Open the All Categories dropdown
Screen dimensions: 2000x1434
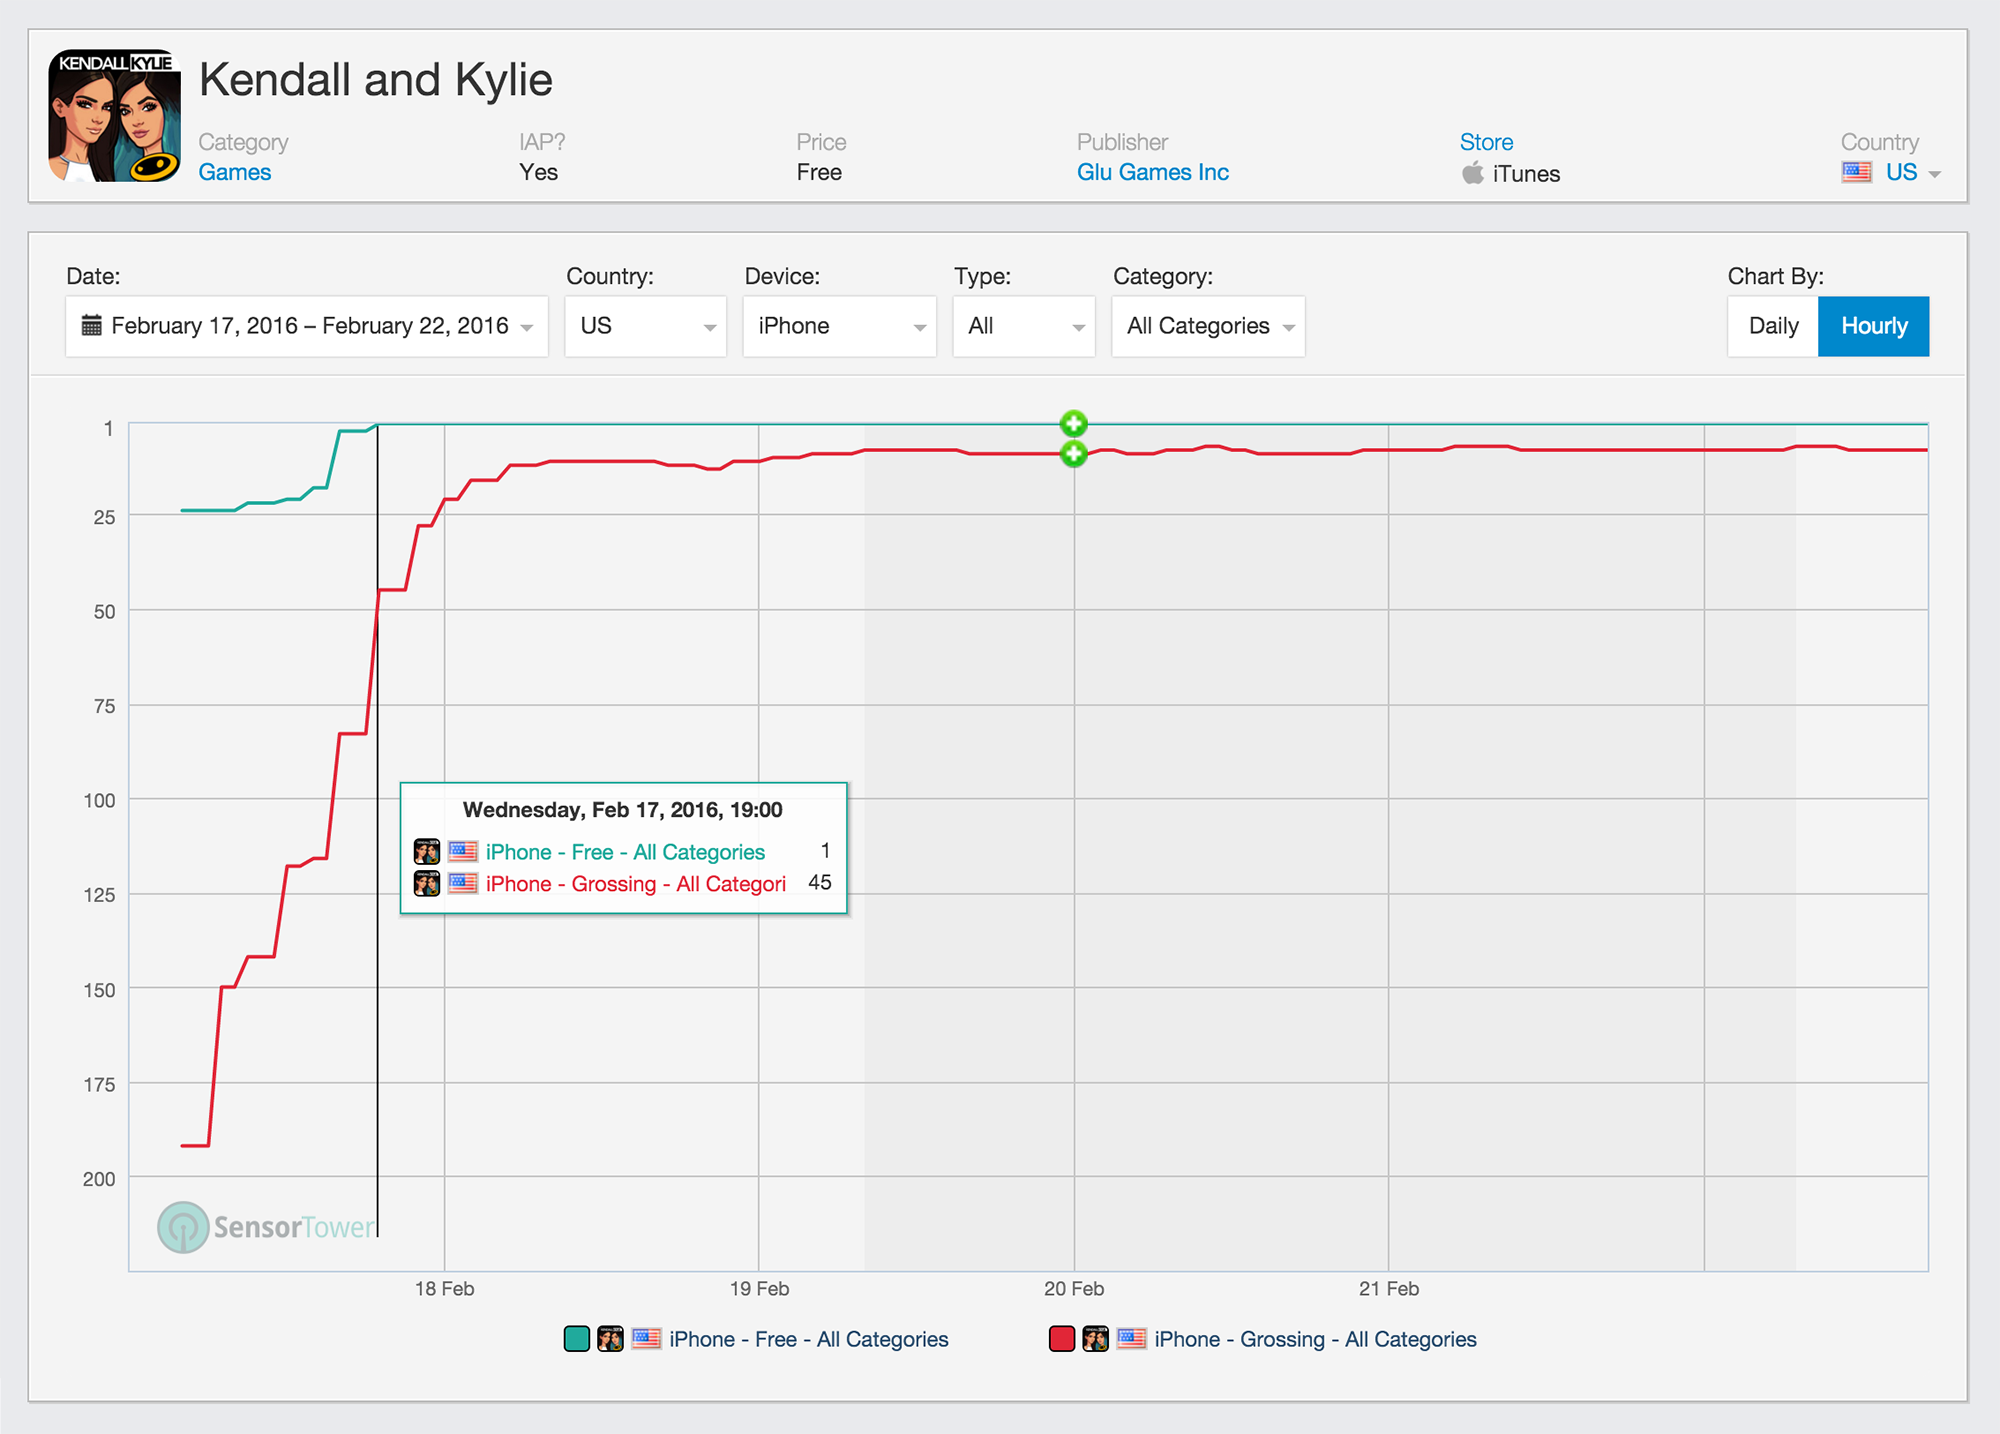coord(1208,326)
